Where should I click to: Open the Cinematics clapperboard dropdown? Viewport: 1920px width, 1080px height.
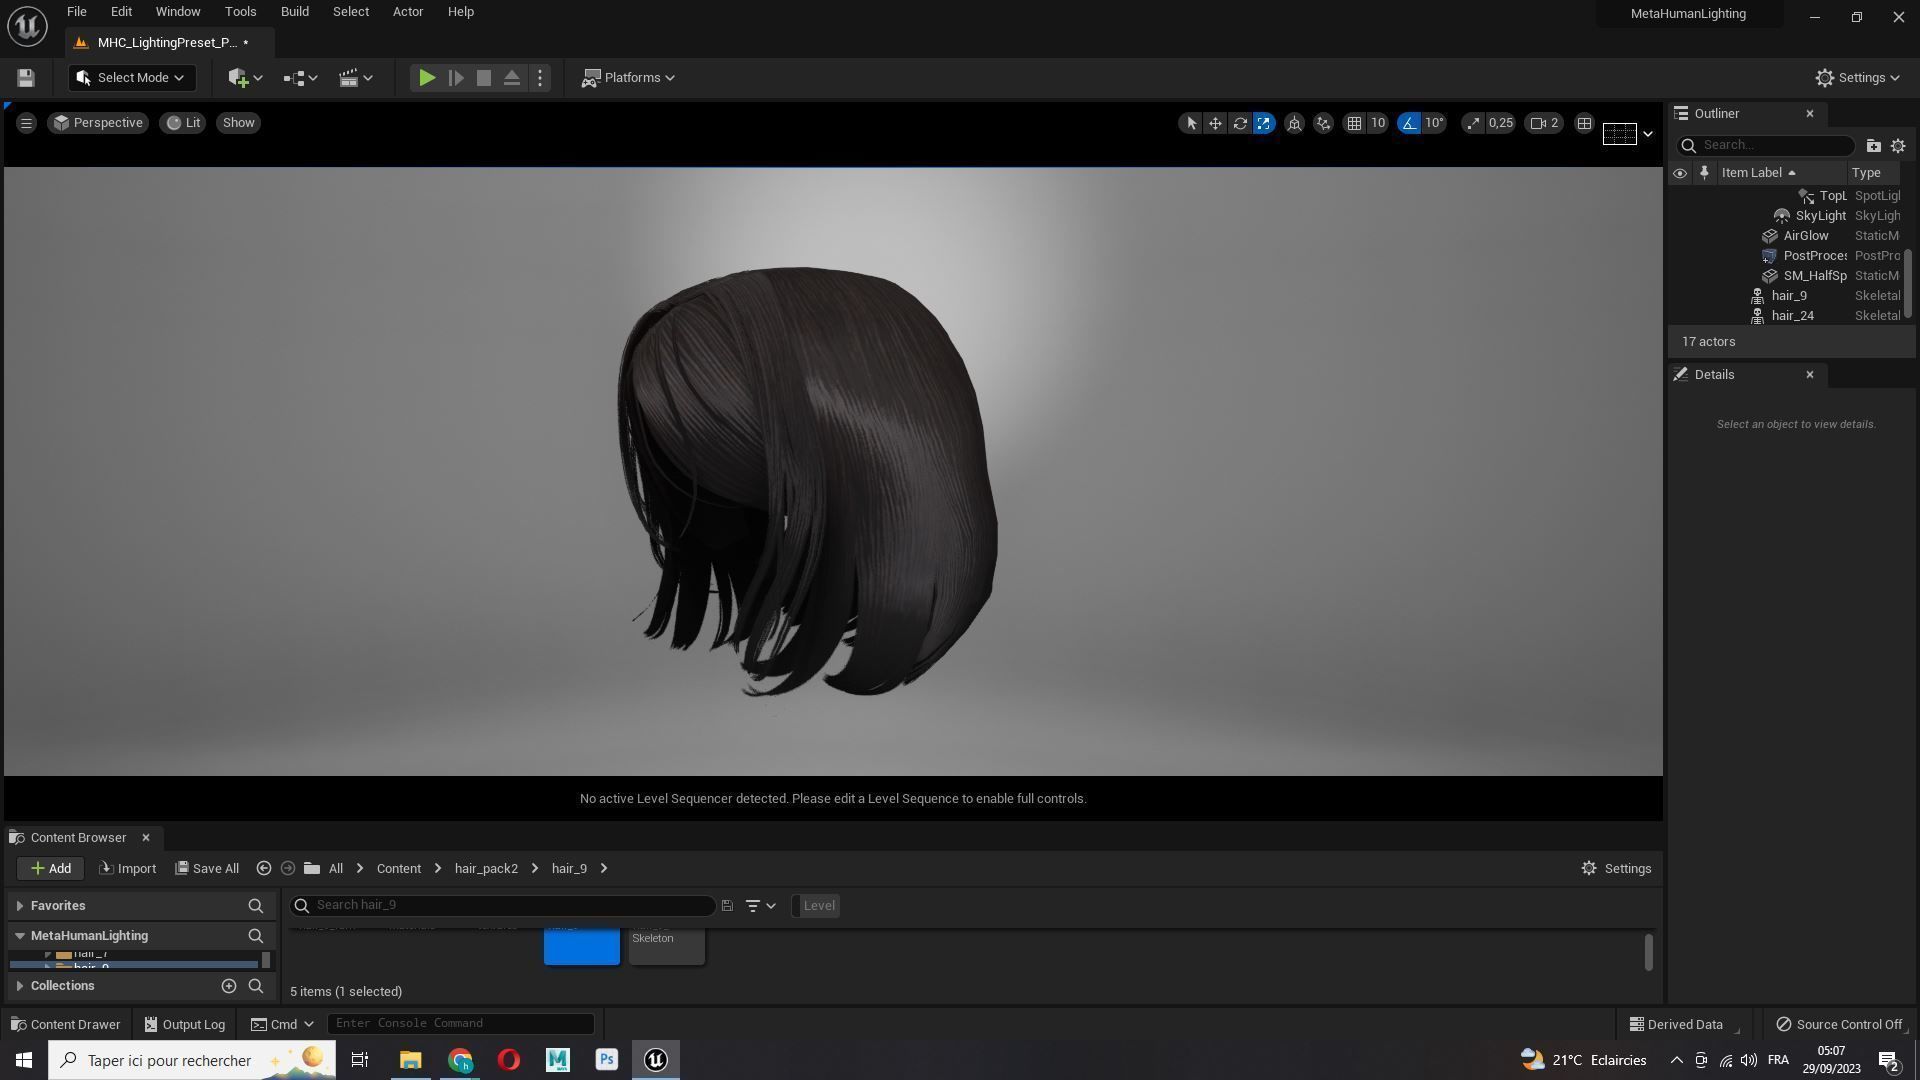355,78
